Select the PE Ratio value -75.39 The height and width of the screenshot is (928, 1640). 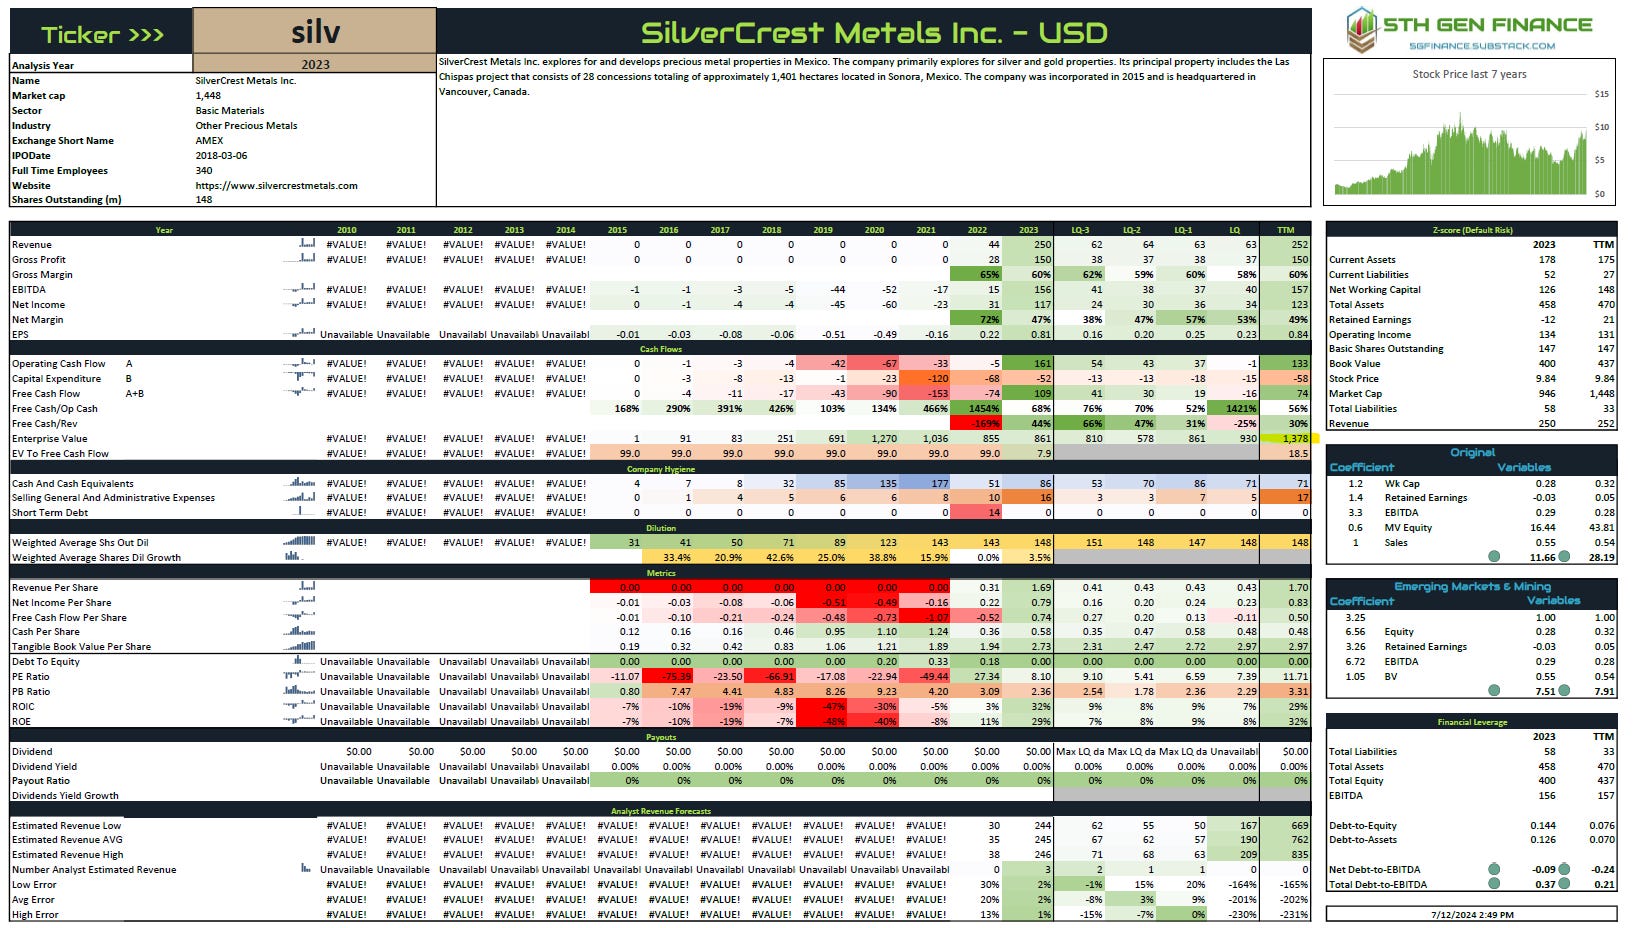[x=667, y=677]
